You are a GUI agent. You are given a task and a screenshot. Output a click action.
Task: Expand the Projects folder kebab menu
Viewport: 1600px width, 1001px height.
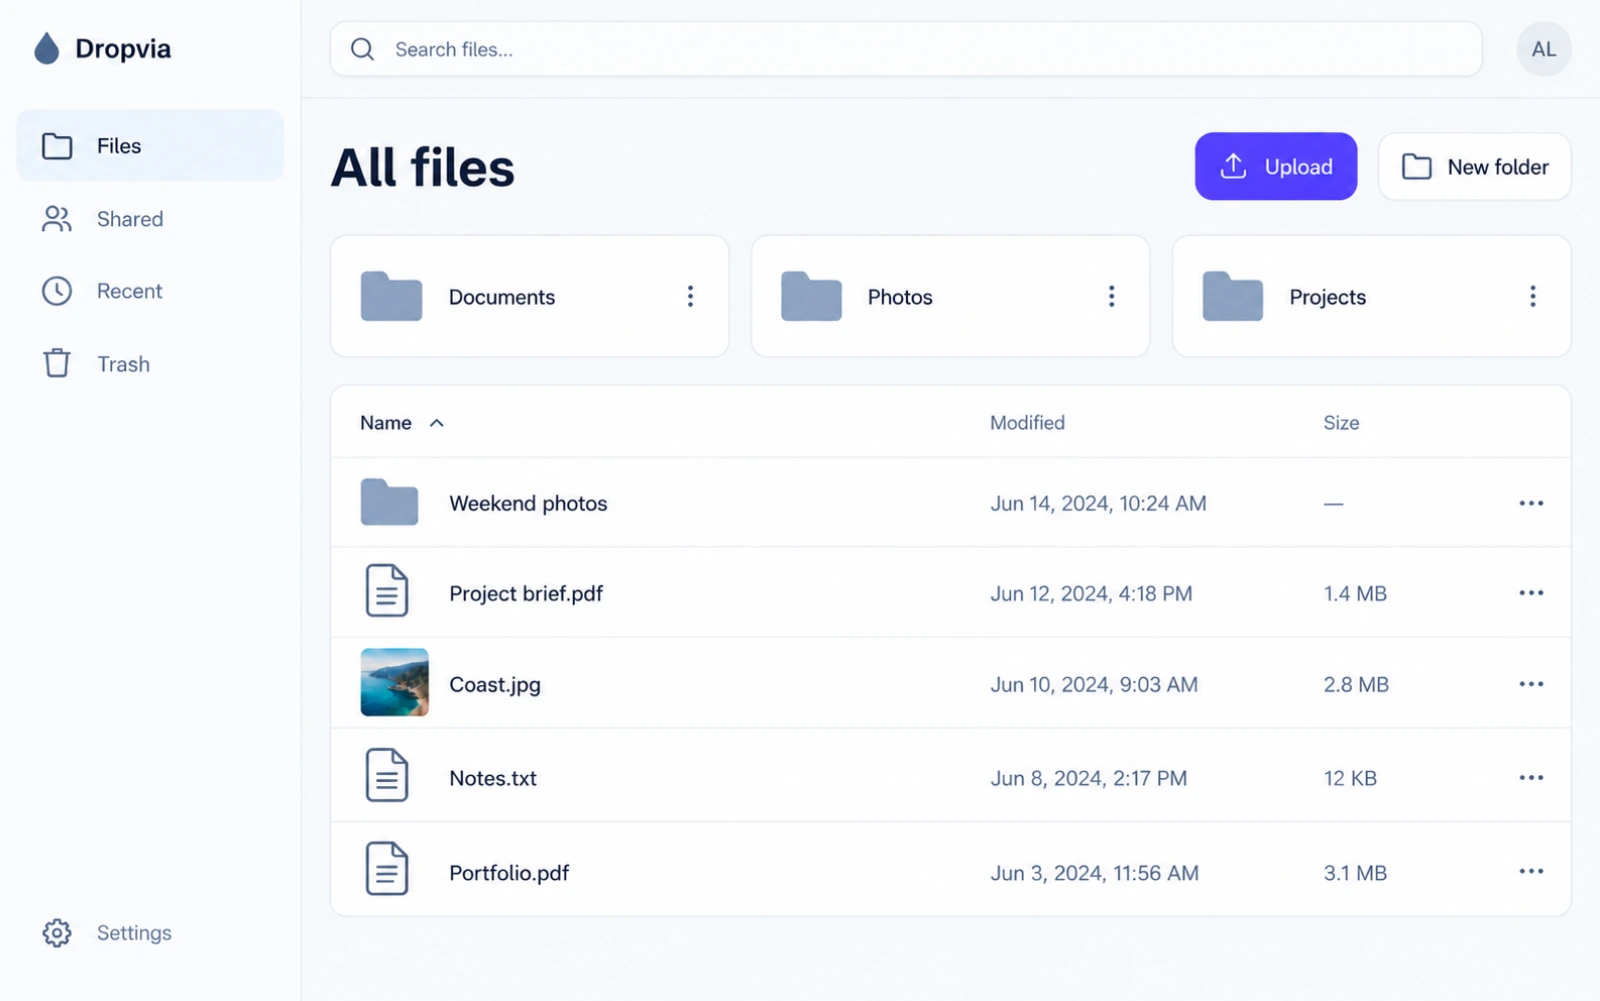tap(1532, 296)
